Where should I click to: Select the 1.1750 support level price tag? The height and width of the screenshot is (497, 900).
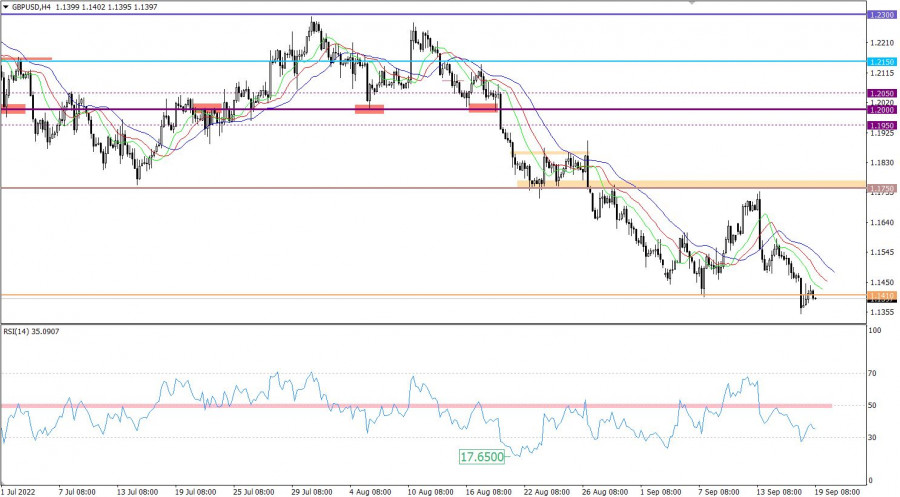point(881,188)
